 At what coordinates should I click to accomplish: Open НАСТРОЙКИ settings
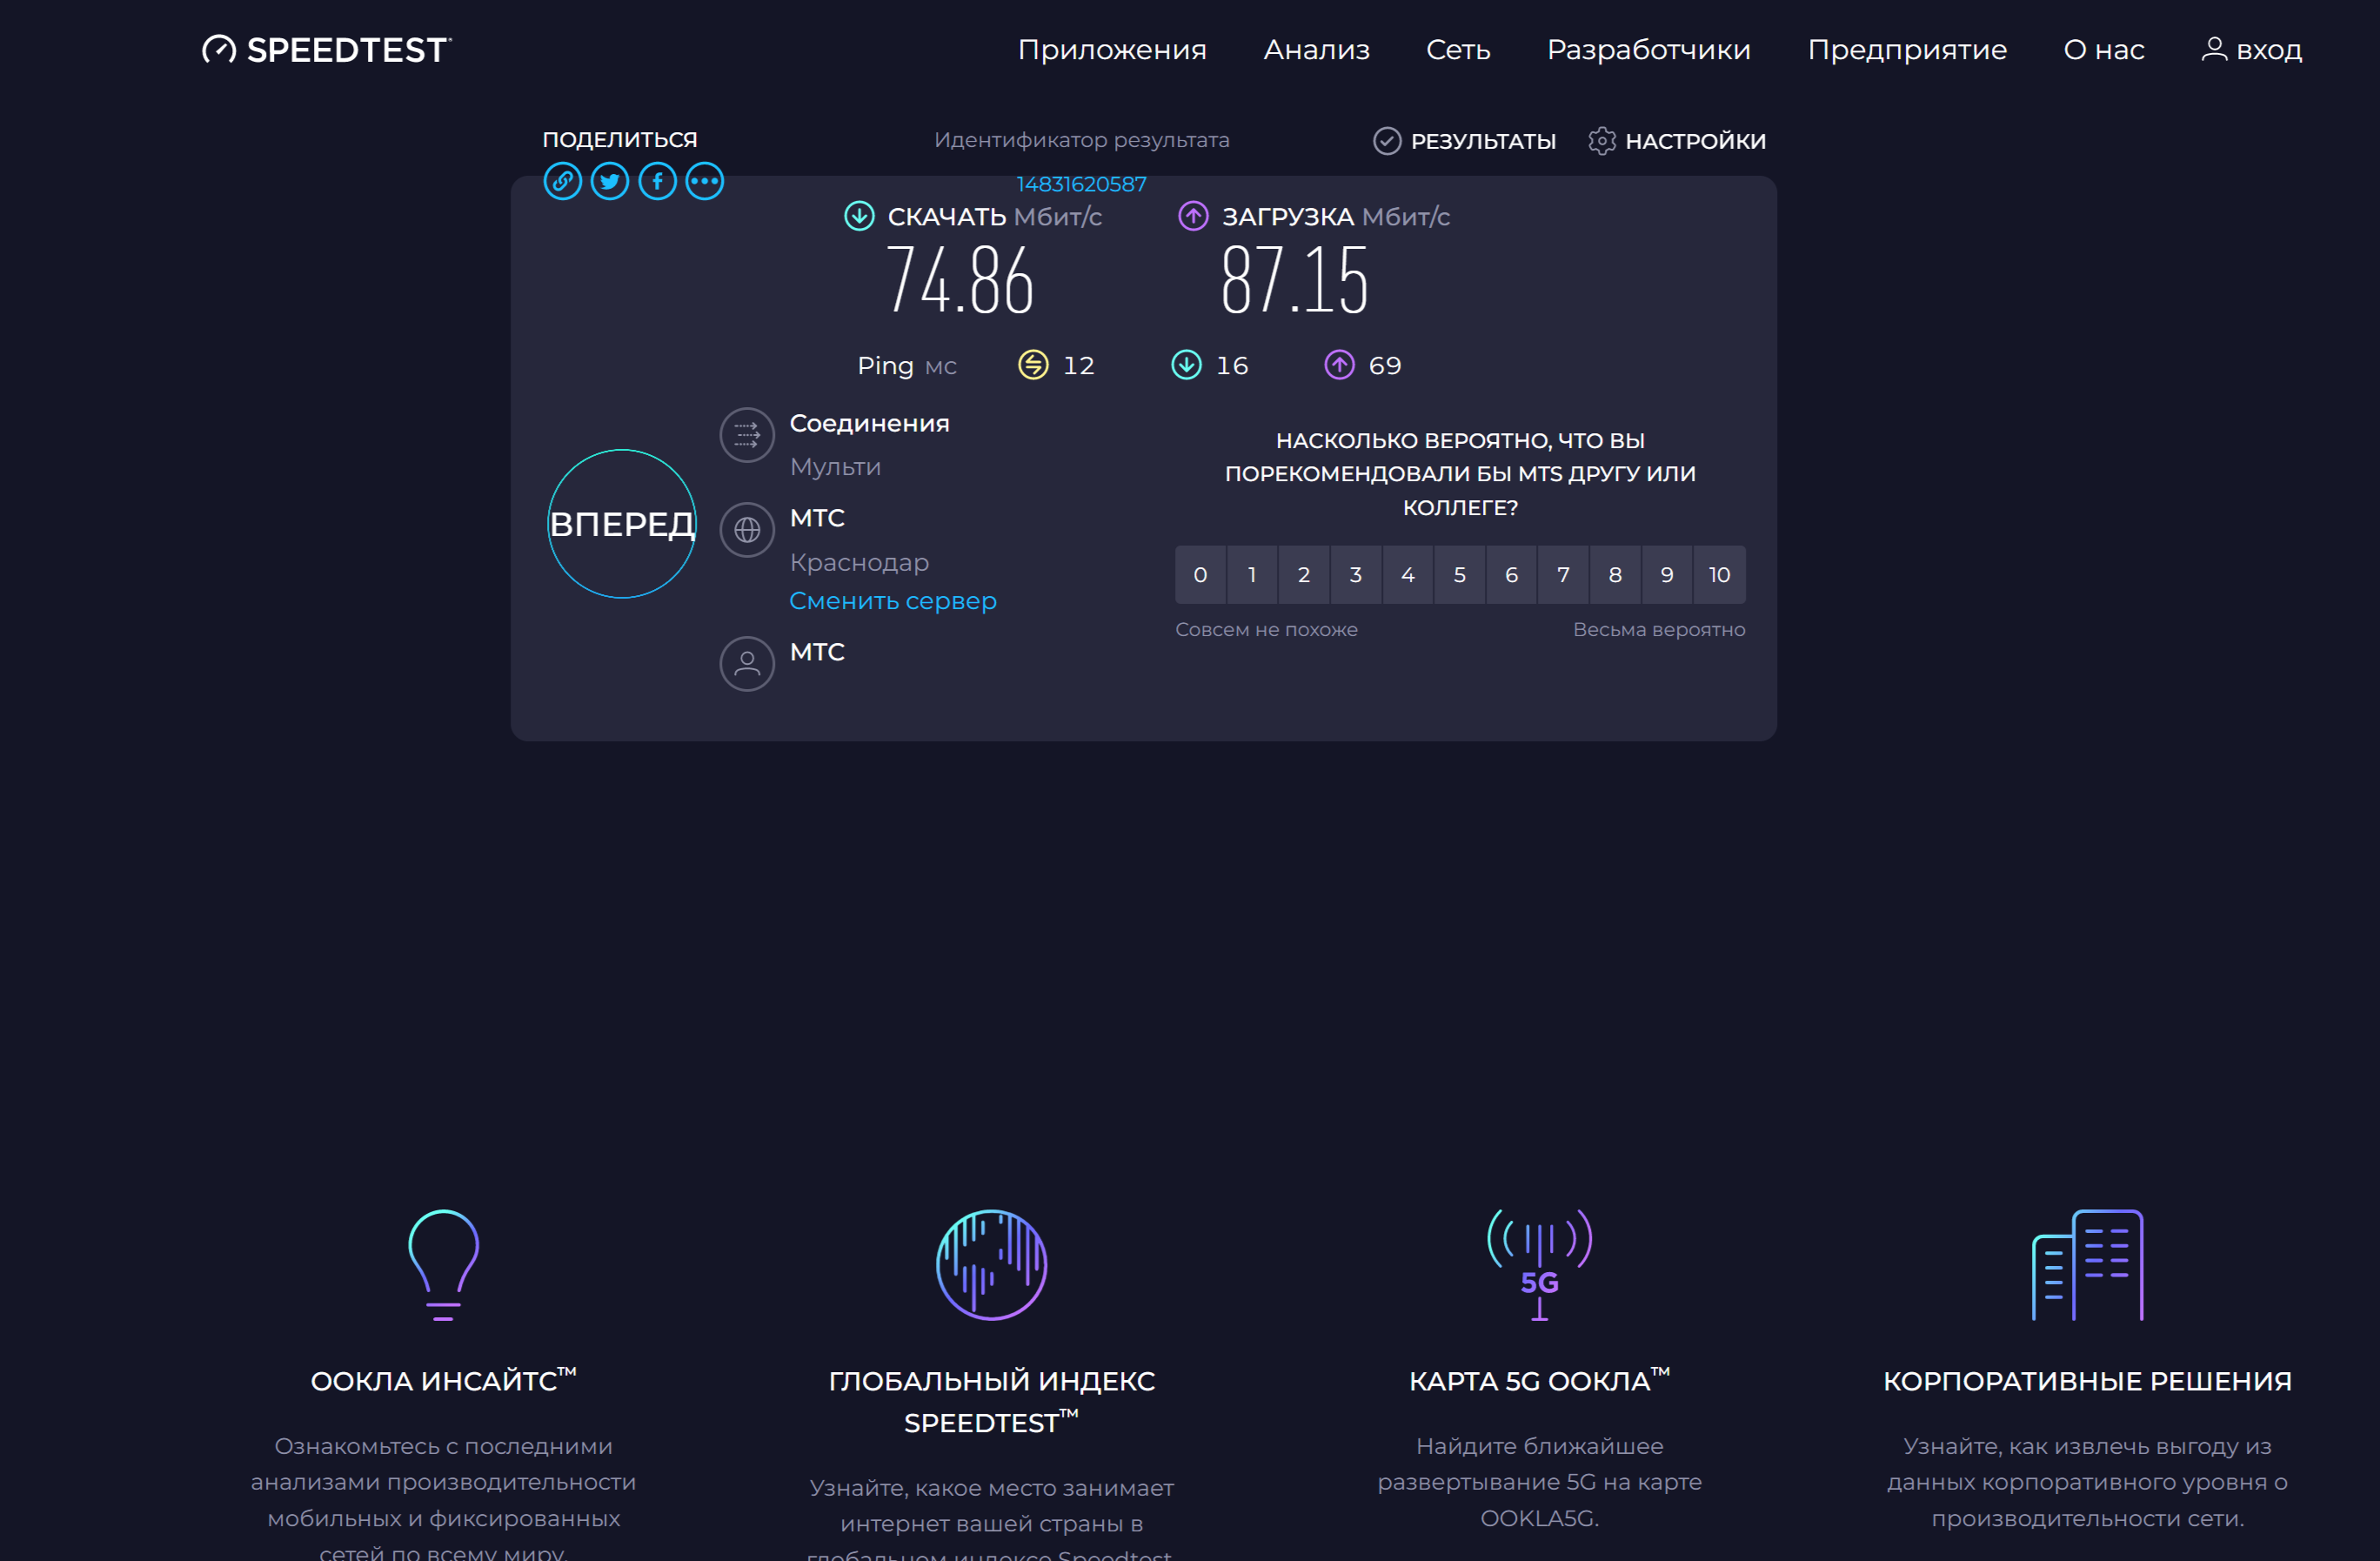[1677, 141]
